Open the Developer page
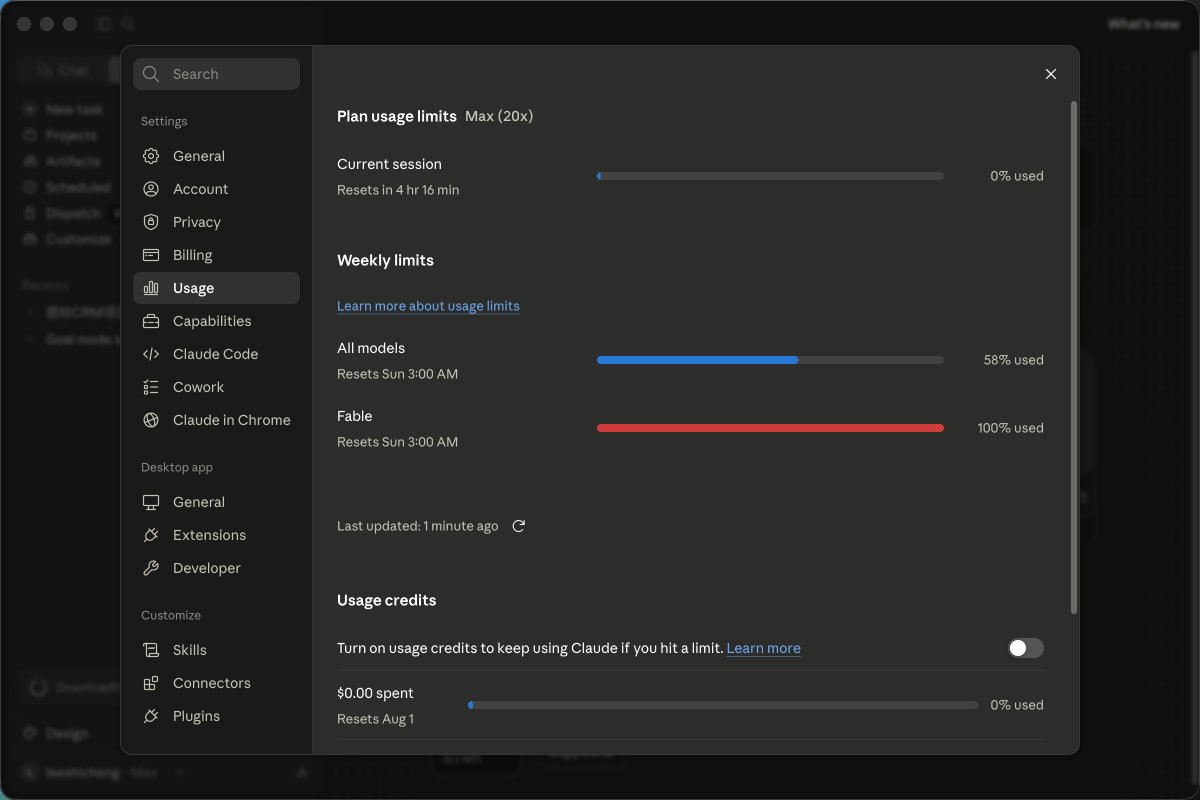This screenshot has width=1200, height=800. tap(216, 568)
